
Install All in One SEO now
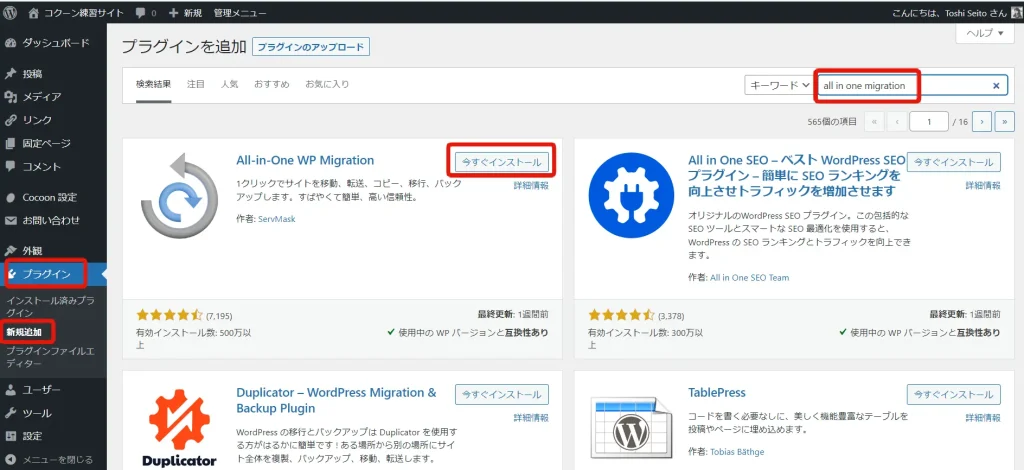953,162
